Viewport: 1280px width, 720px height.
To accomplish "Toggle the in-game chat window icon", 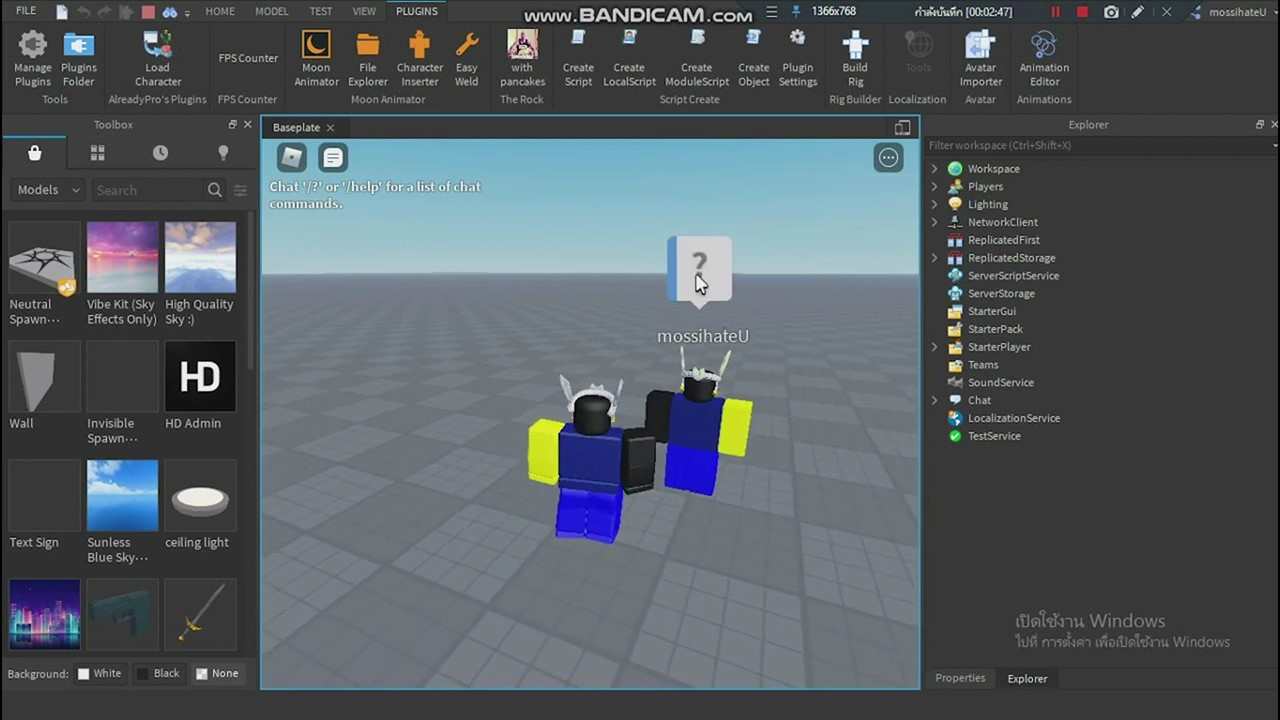I will click(x=333, y=157).
